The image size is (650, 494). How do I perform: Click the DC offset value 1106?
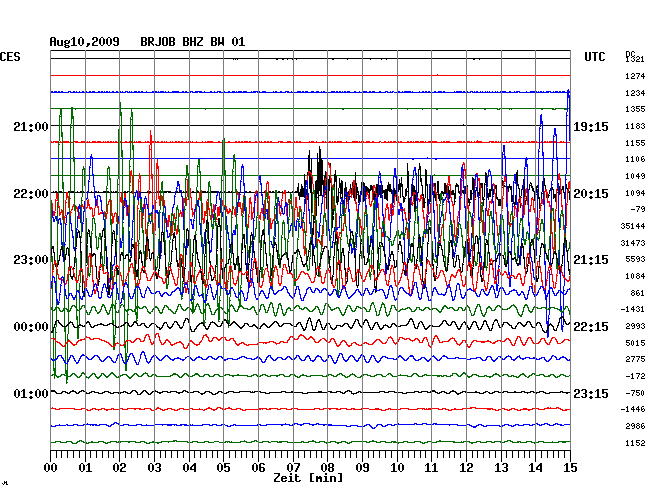pyautogui.click(x=635, y=159)
